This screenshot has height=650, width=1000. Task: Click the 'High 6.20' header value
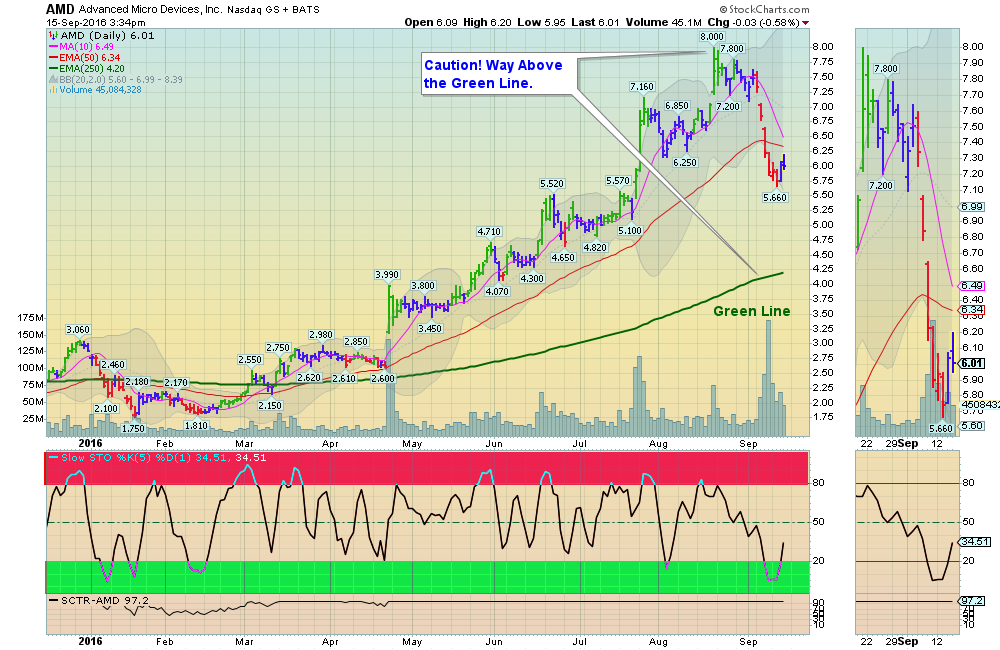(487, 22)
